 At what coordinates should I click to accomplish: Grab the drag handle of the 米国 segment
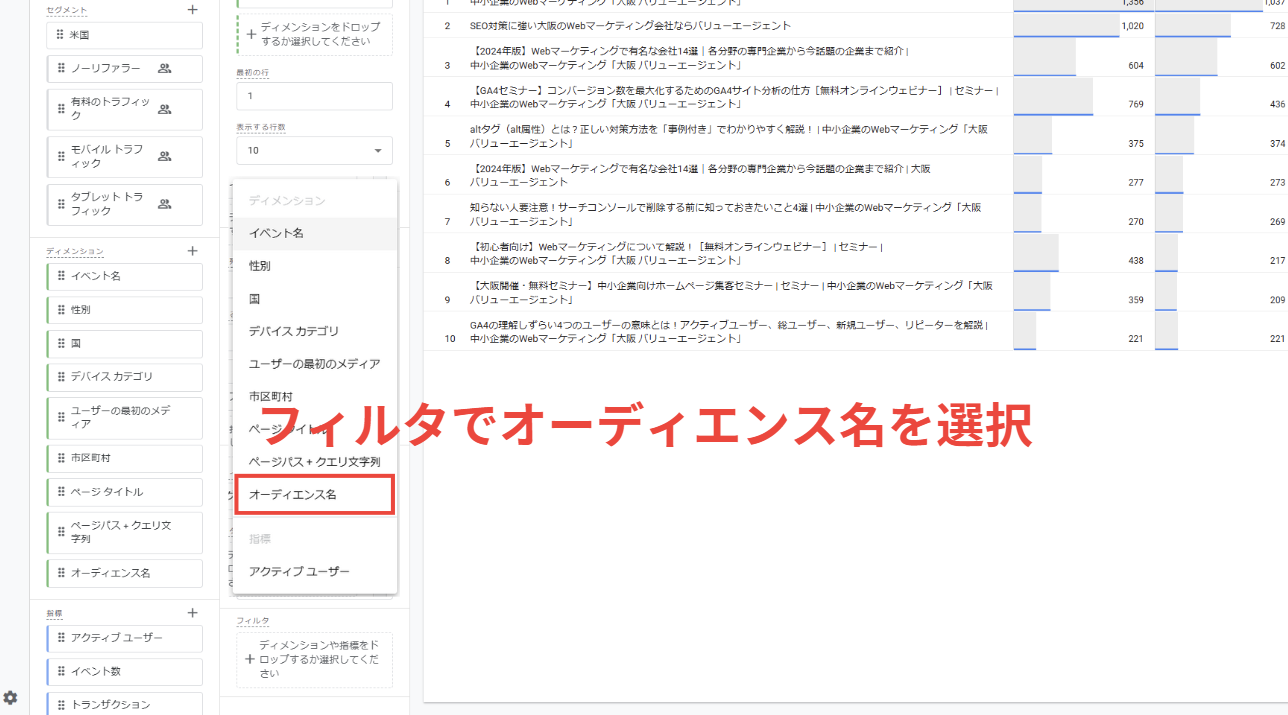click(61, 35)
